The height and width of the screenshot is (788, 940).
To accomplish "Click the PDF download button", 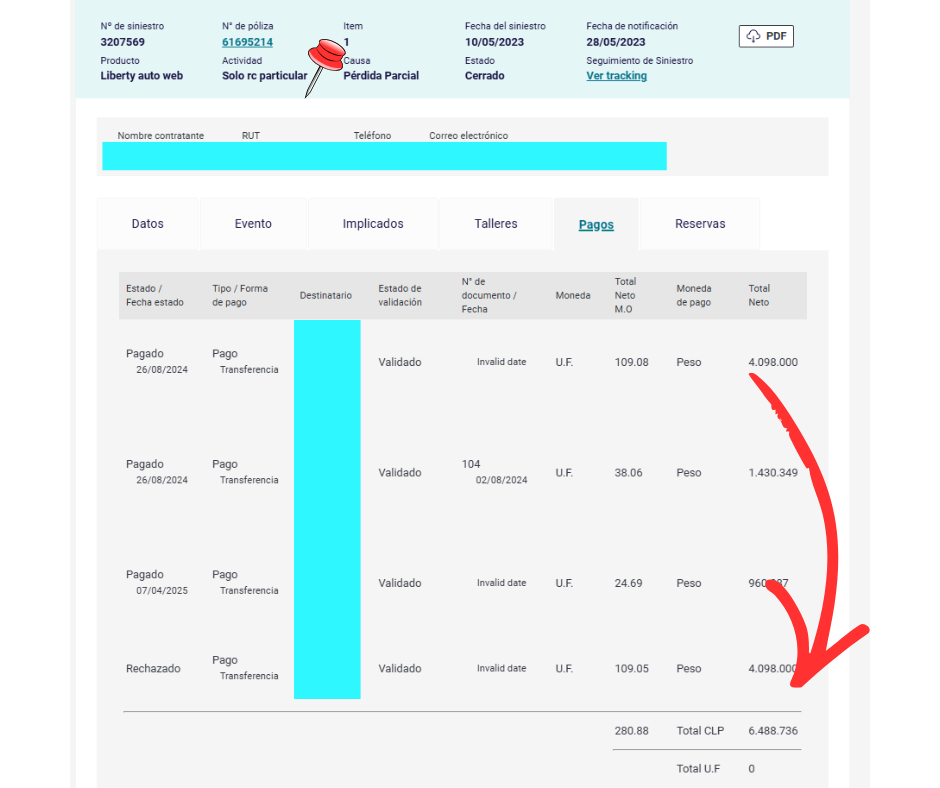I will pyautogui.click(x=766, y=36).
